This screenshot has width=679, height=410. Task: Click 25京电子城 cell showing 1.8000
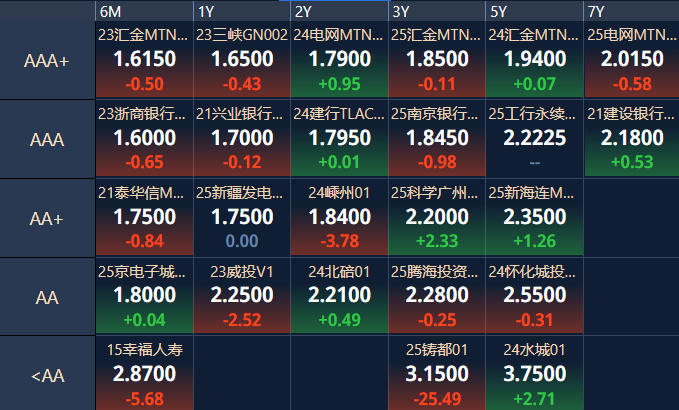click(144, 296)
